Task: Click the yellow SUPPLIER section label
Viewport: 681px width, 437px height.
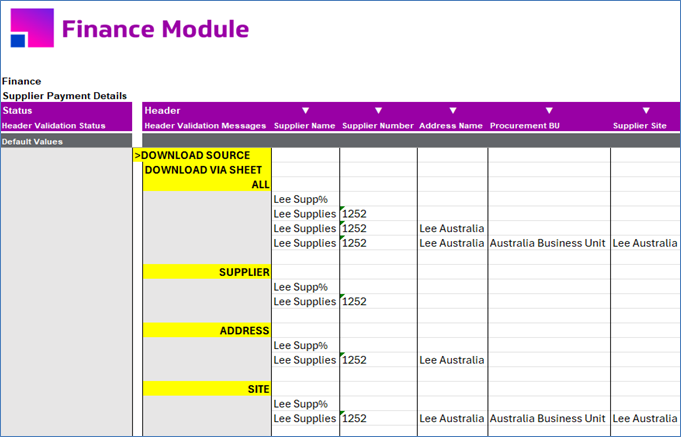Action: coord(207,272)
